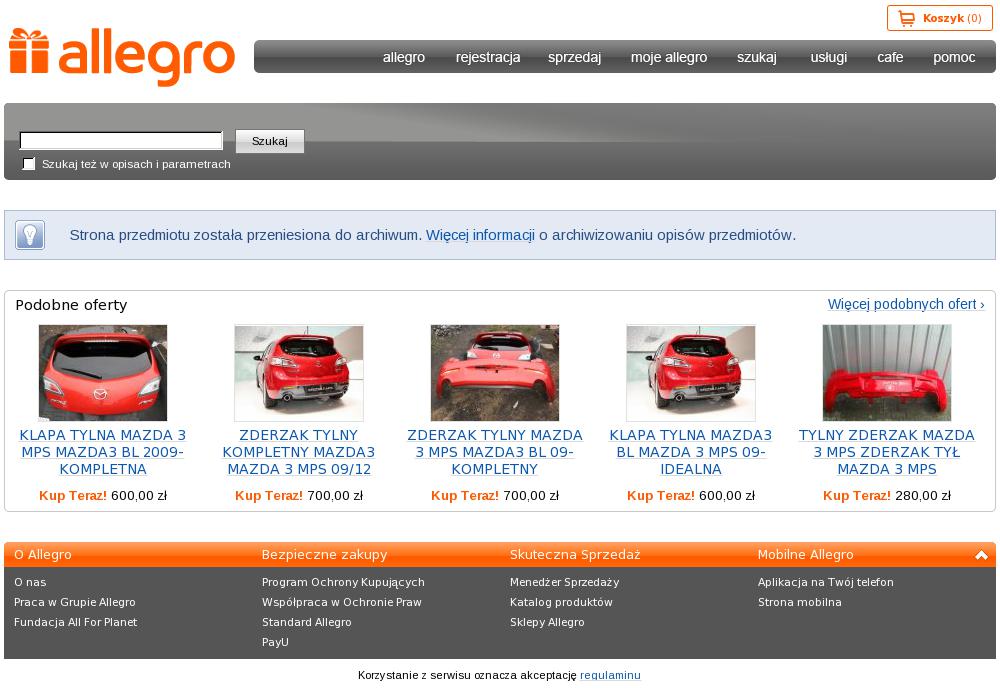
Task: Open KLAPA TYLNA MAZDA 3 MPS KOMPLETNA offer link
Action: pos(103,452)
